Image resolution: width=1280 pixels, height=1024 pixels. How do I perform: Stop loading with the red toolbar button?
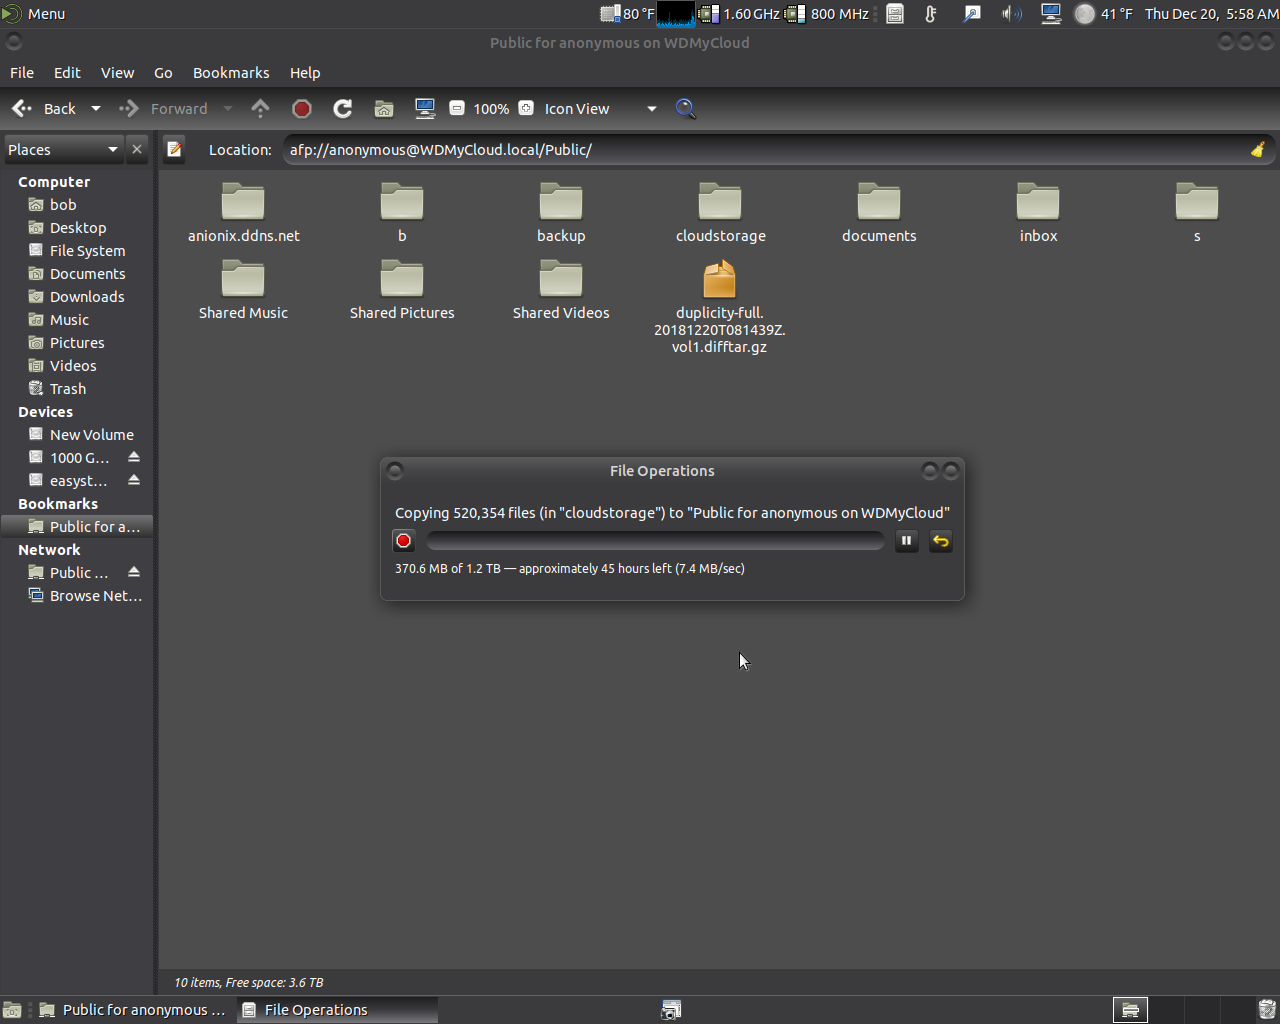(302, 109)
